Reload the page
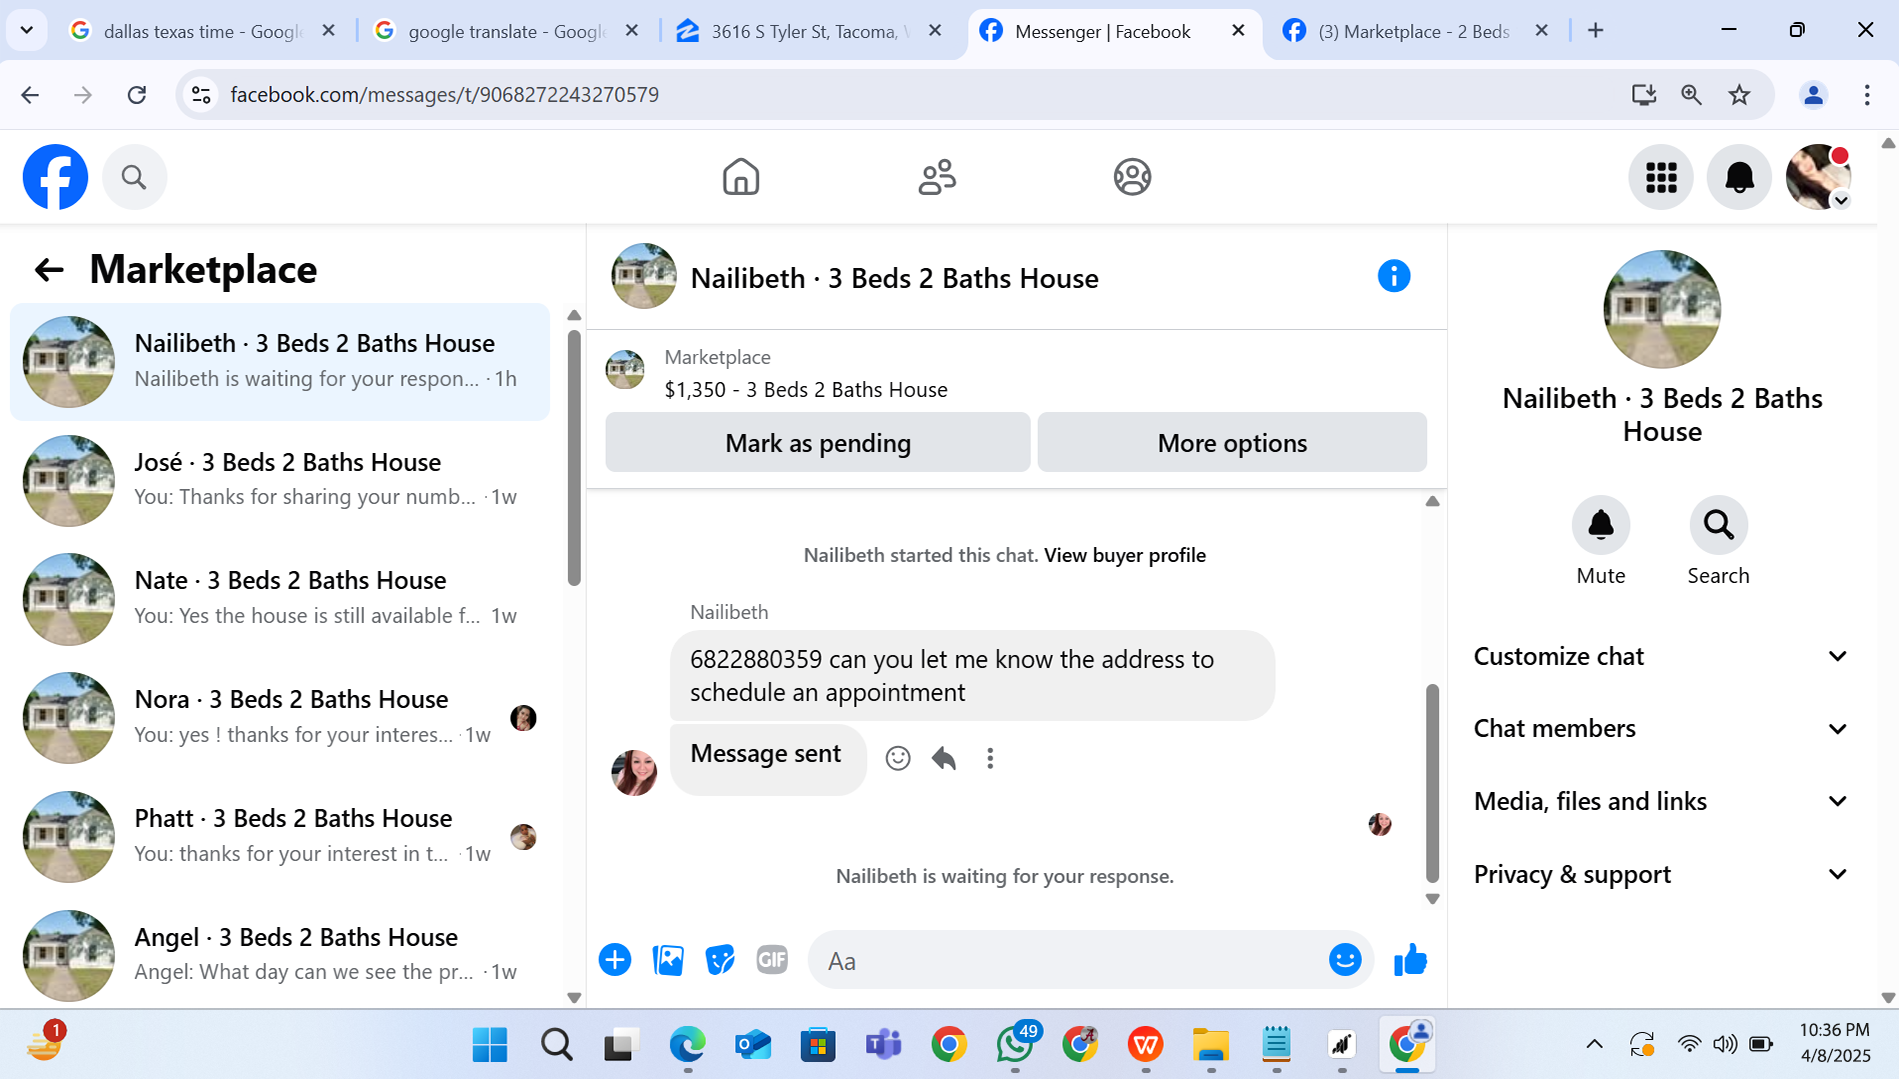 (137, 95)
